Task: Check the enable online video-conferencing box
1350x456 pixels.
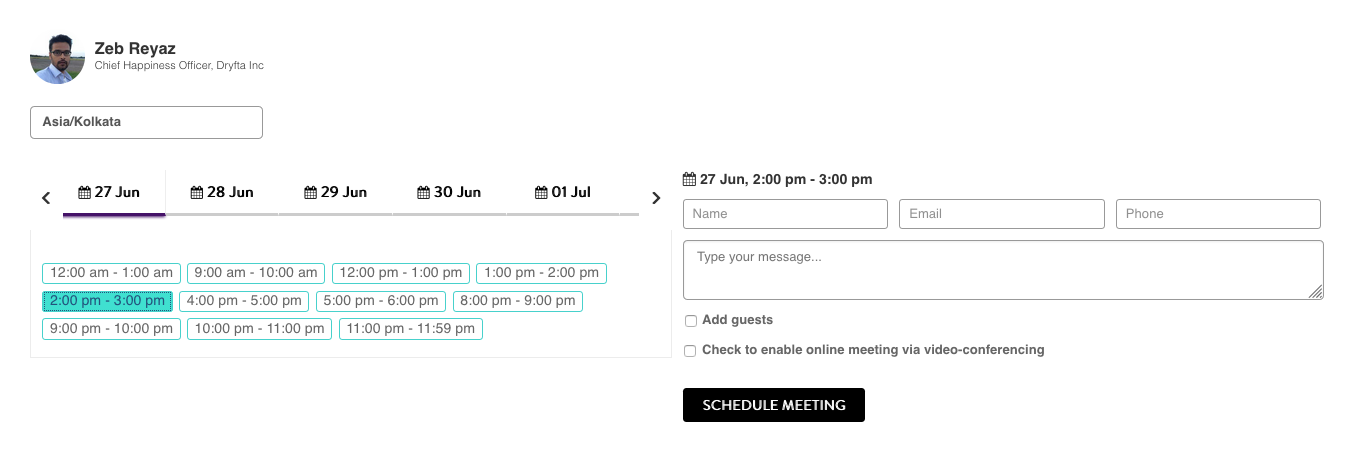Action: coord(691,351)
